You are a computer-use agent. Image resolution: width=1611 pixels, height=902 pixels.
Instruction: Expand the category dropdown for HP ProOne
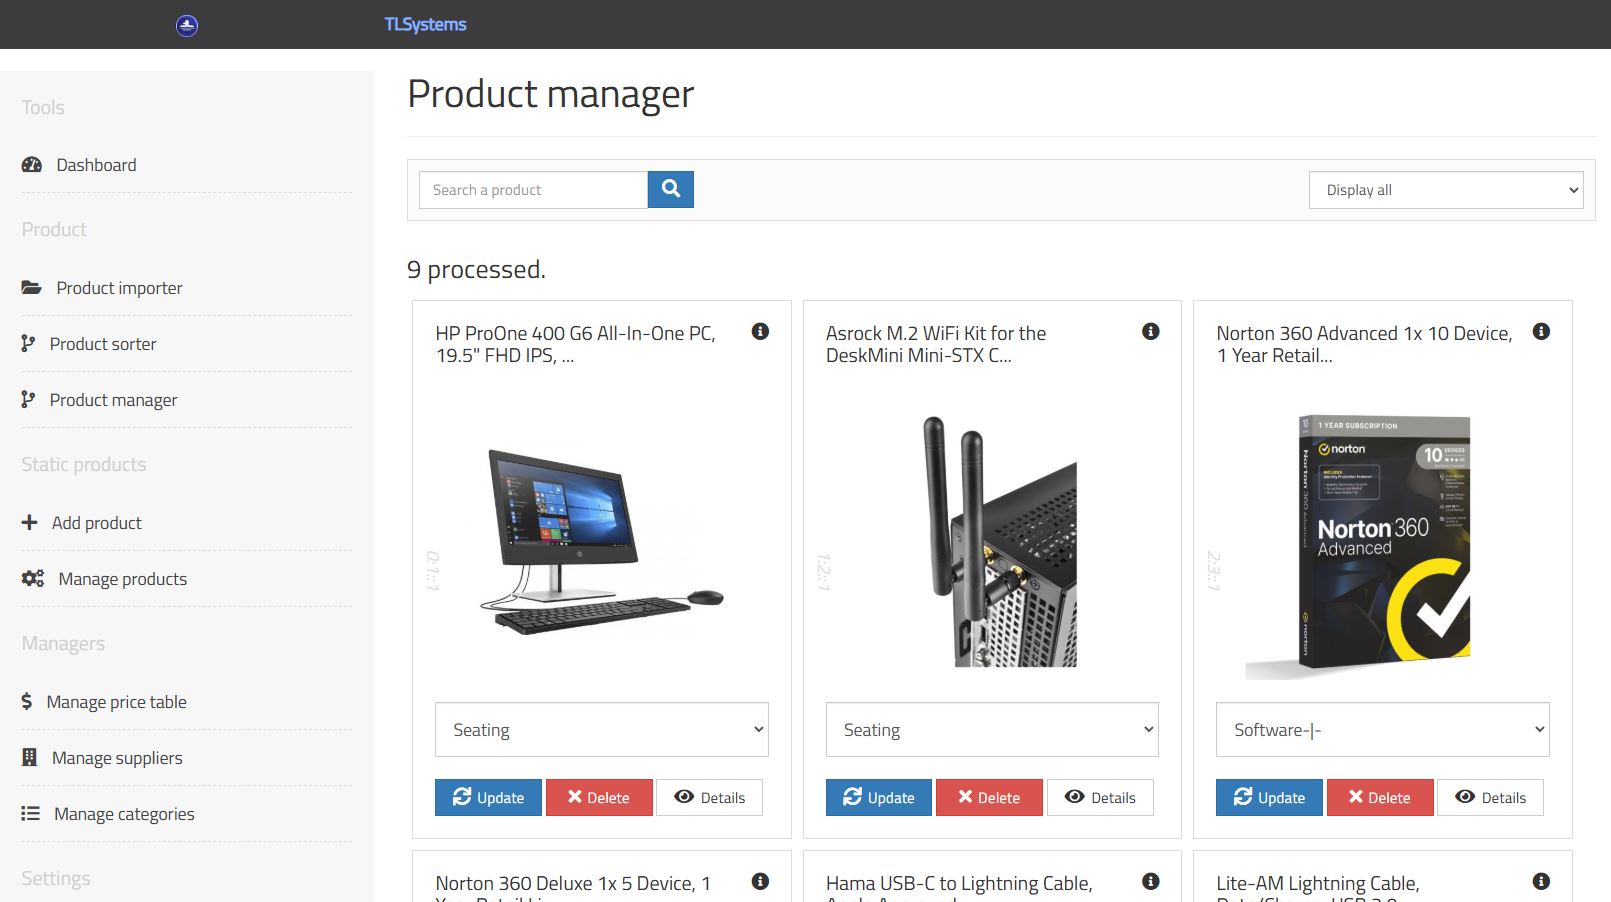(x=601, y=730)
